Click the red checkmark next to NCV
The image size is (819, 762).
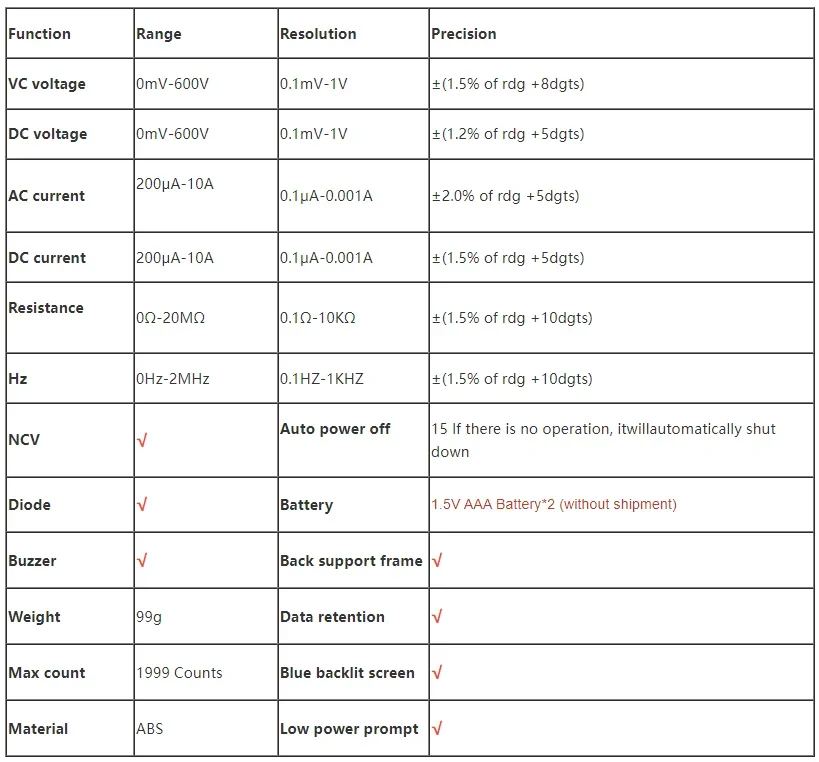point(142,440)
